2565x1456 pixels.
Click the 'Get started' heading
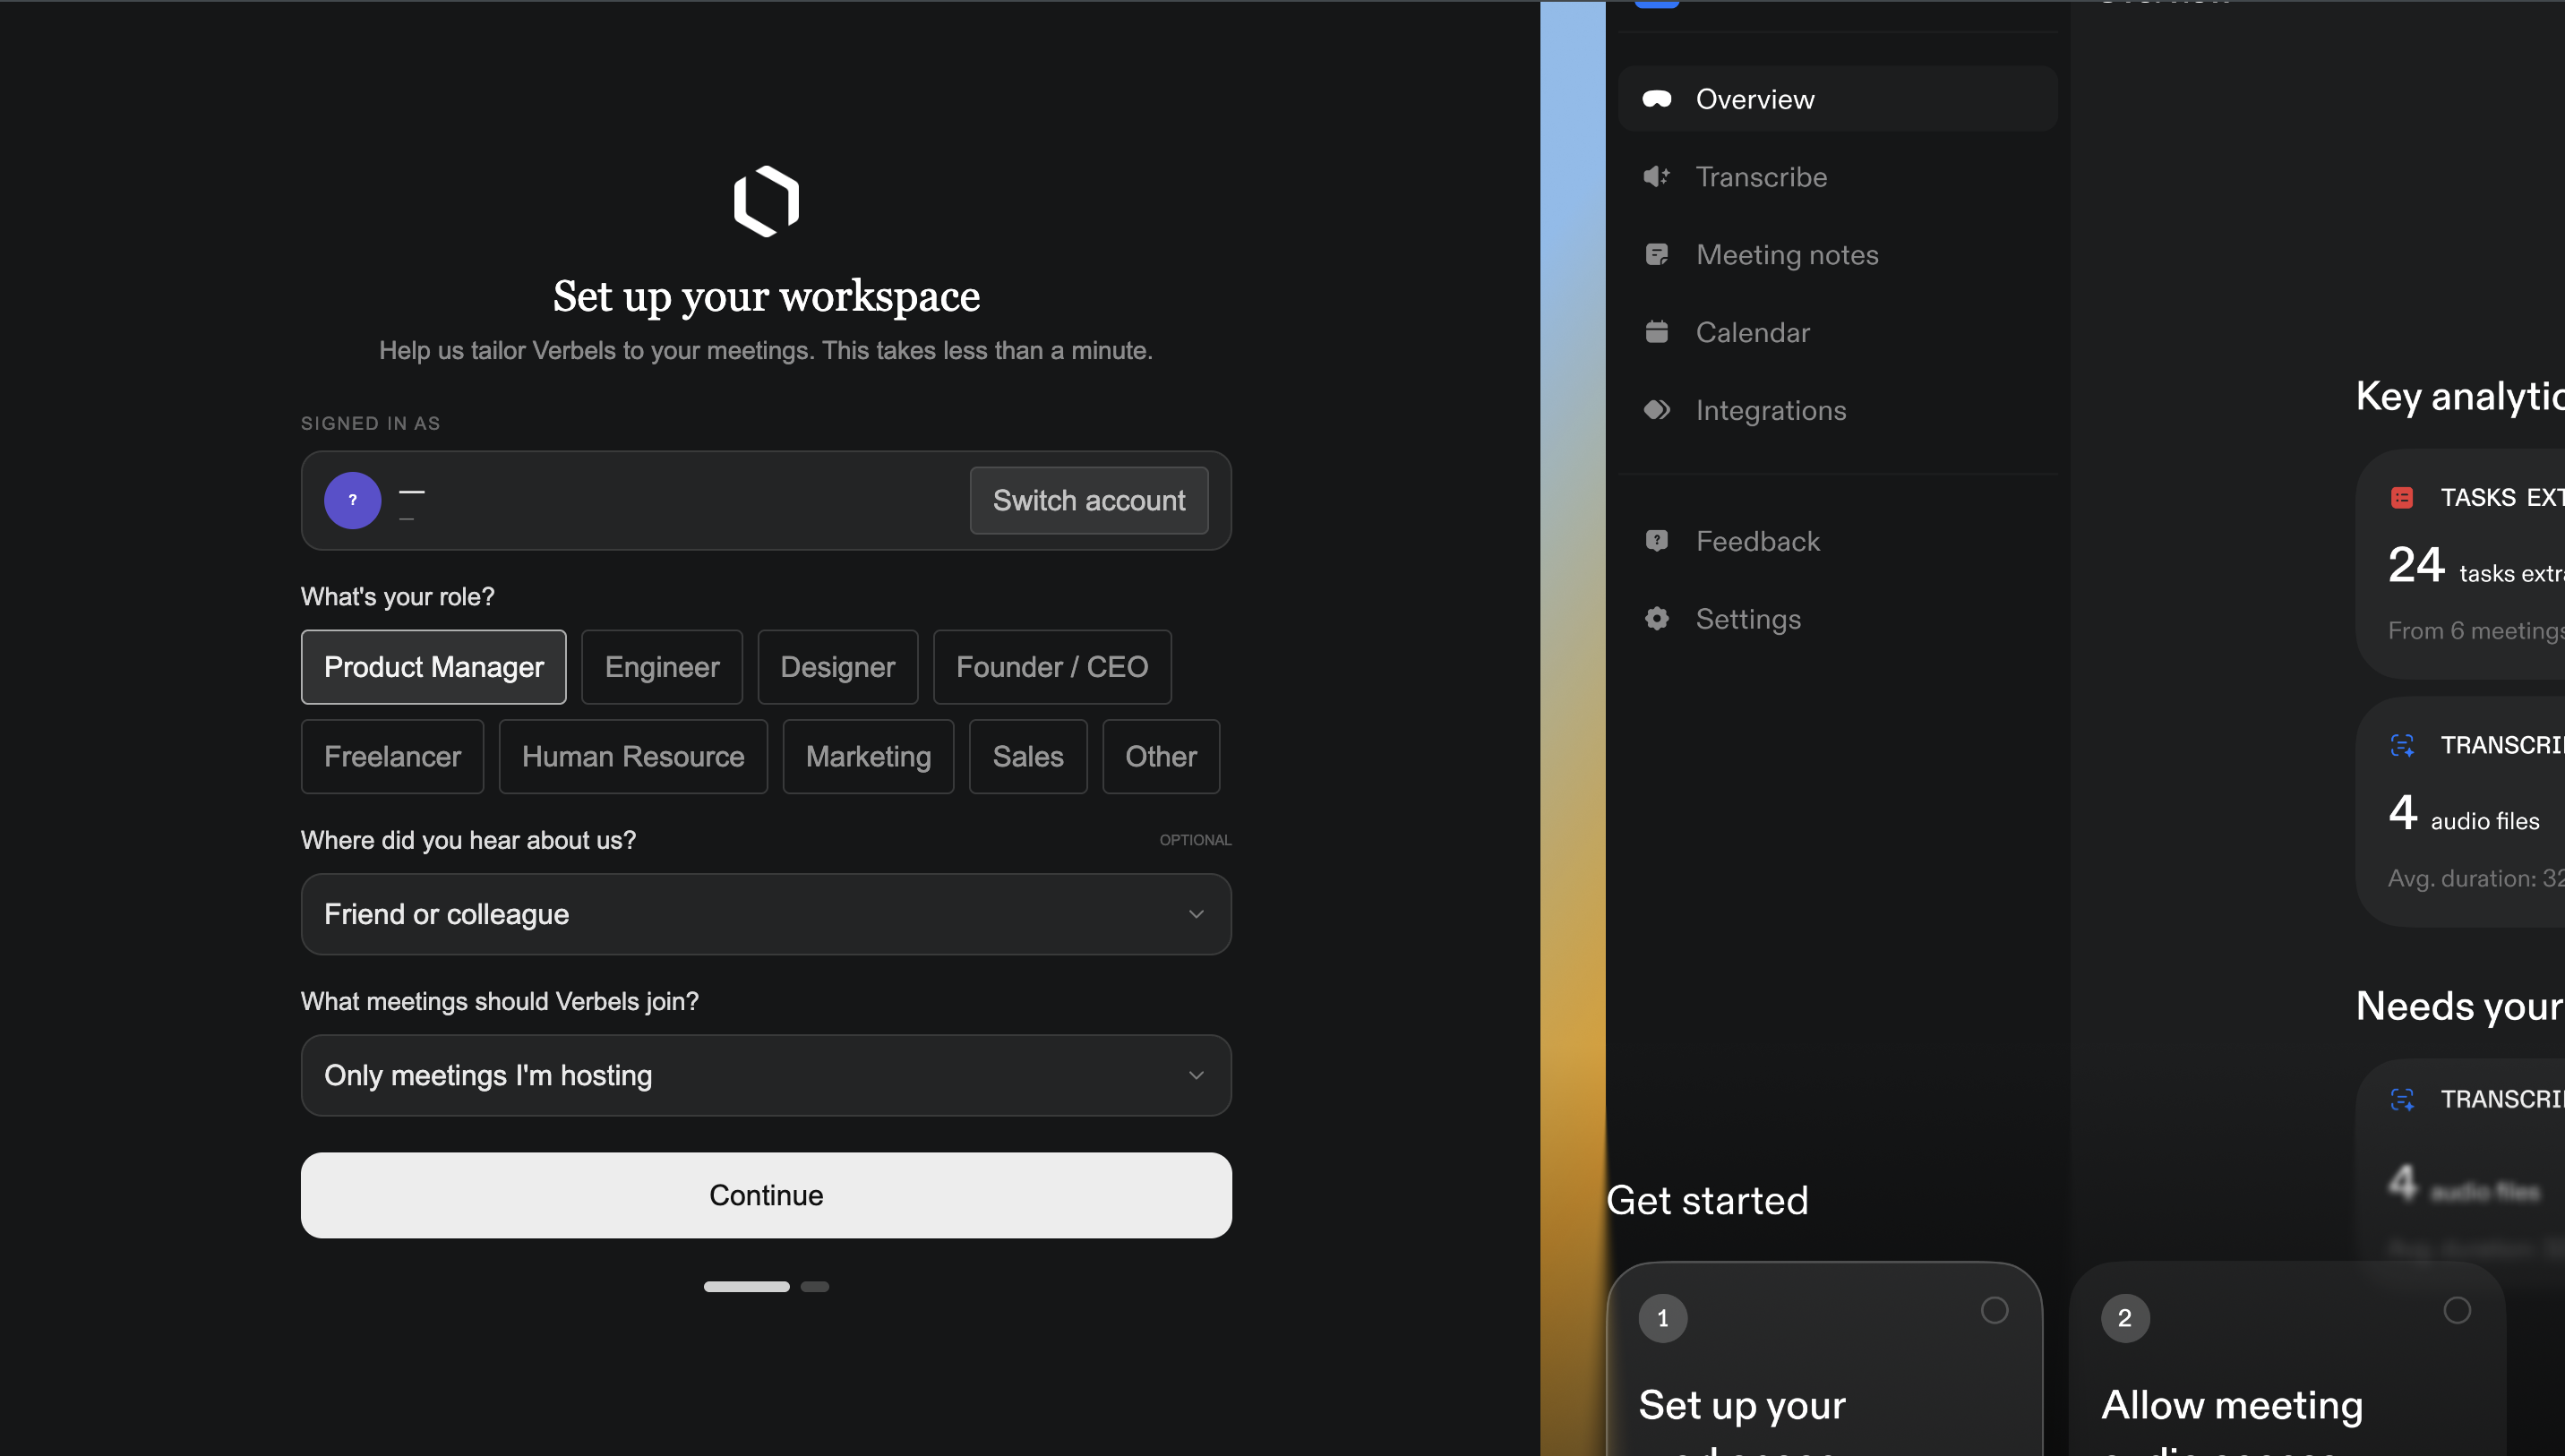point(1707,1200)
